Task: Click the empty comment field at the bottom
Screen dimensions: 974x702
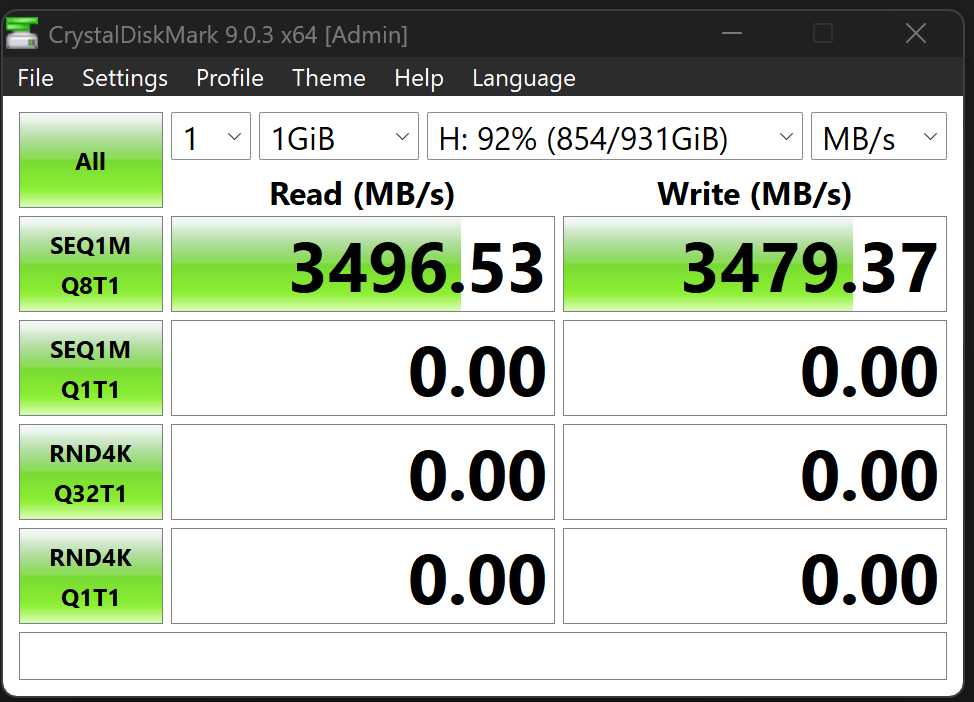Action: pyautogui.click(x=483, y=656)
